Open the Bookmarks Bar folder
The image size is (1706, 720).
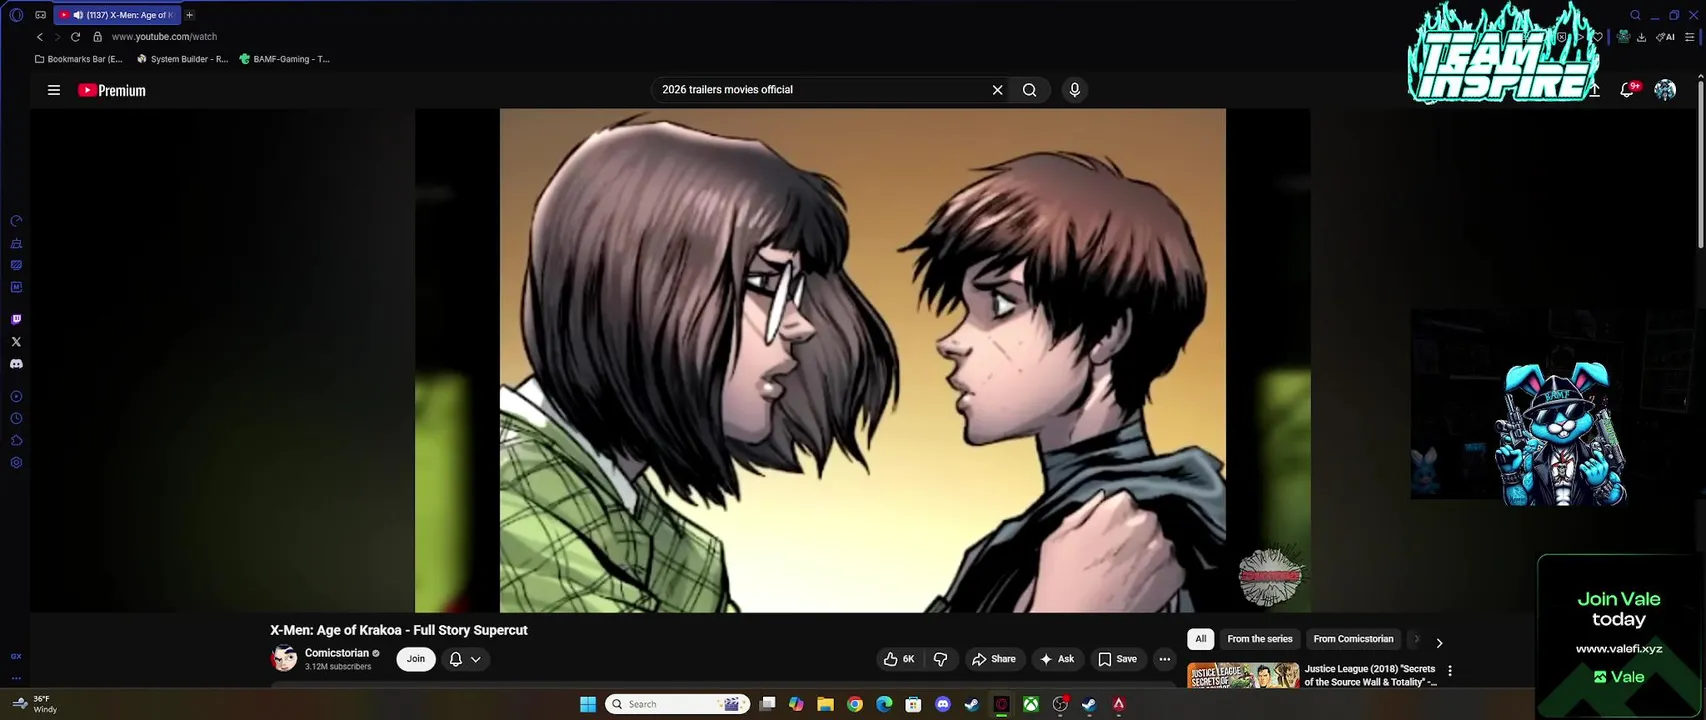pos(79,59)
